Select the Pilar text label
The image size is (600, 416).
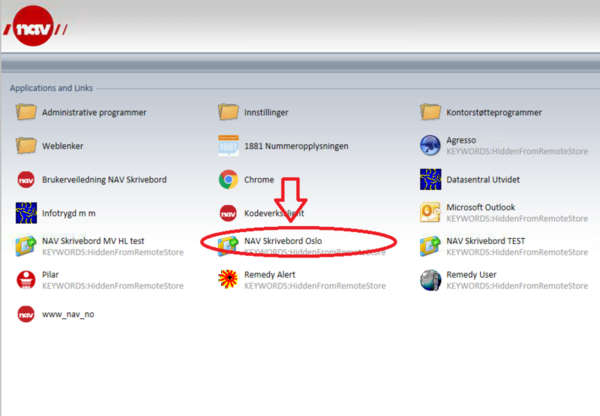click(x=50, y=275)
